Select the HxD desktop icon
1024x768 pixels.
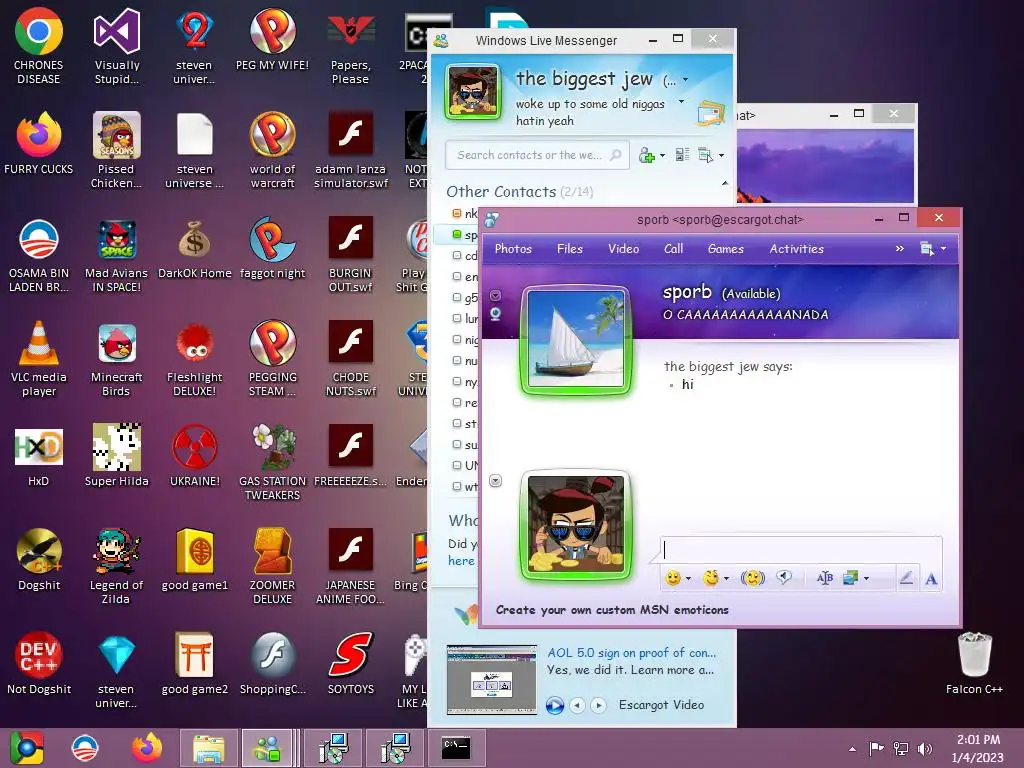pyautogui.click(x=39, y=456)
